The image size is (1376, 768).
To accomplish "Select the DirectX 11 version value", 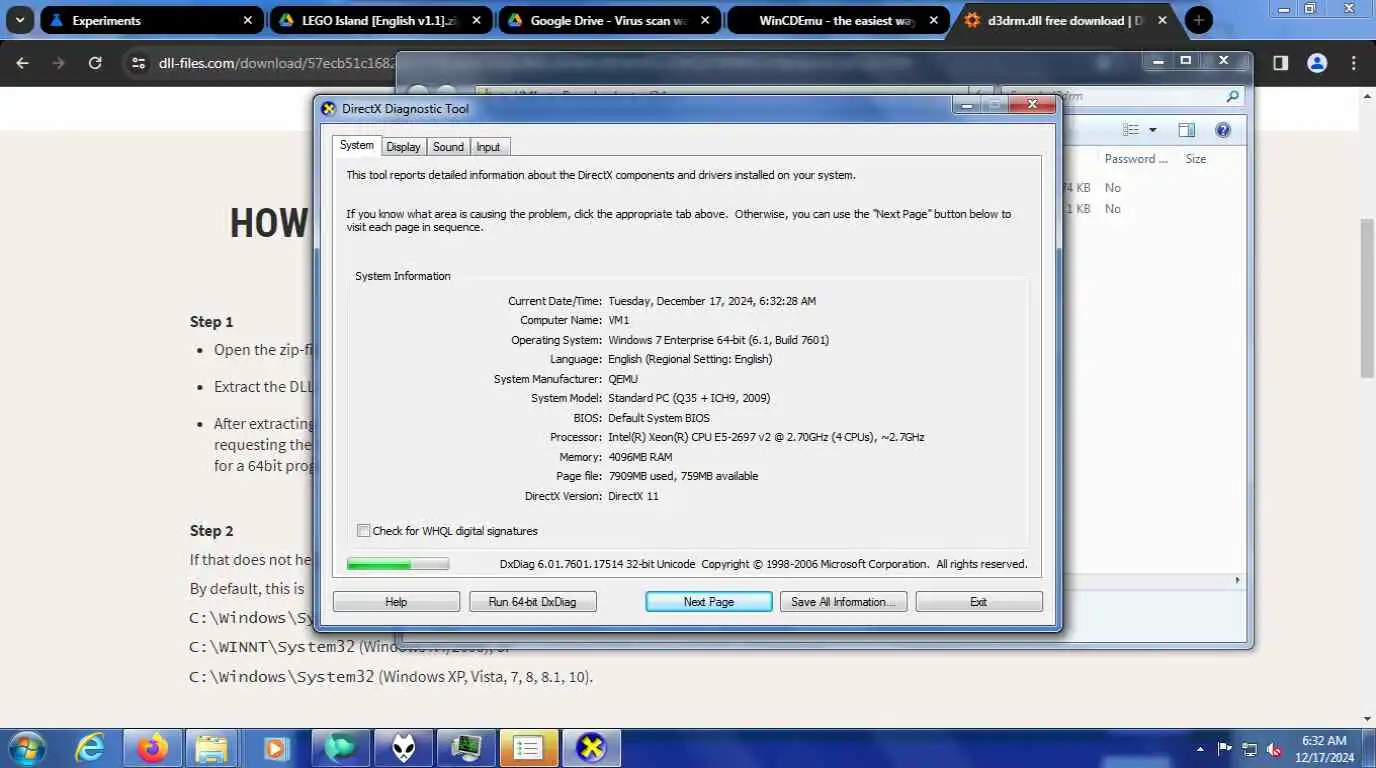I will 633,496.
